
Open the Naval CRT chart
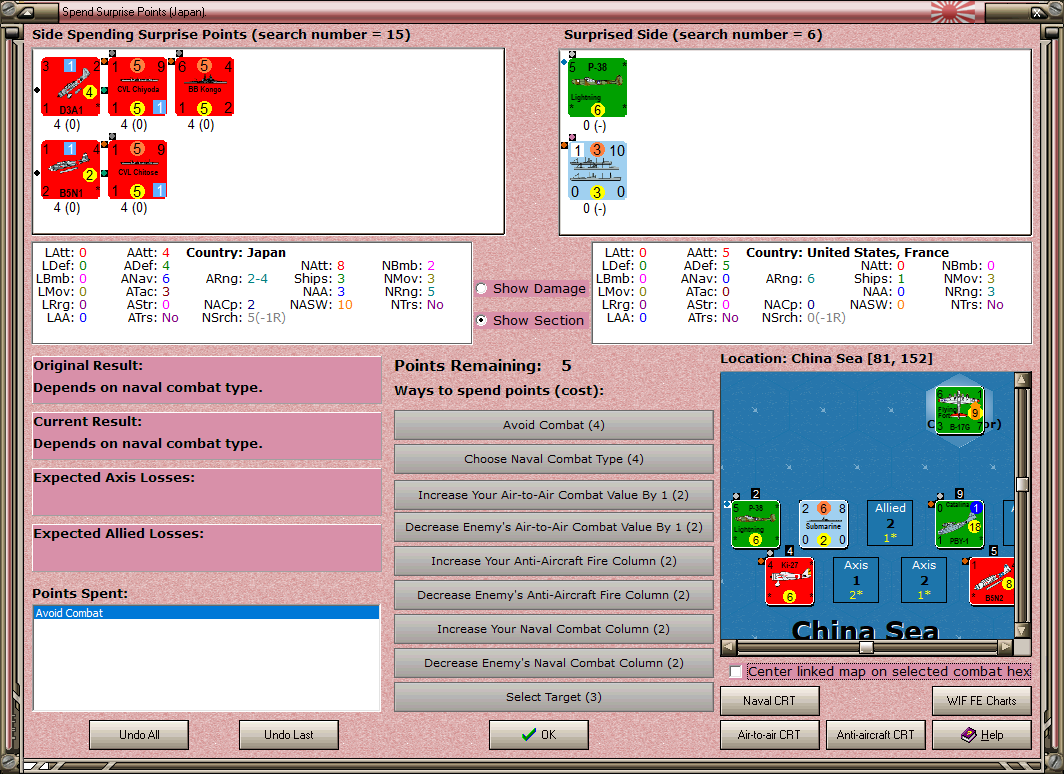pyautogui.click(x=770, y=701)
